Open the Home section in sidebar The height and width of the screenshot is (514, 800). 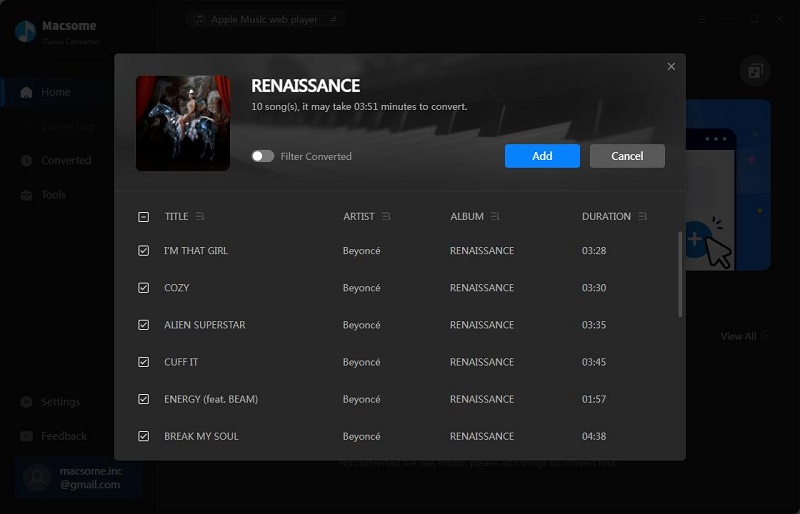pyautogui.click(x=56, y=92)
